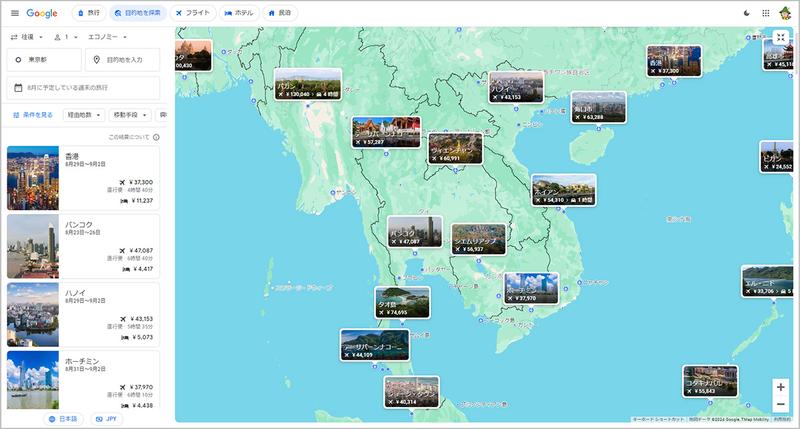Viewport: 800px width, 429px height.
Task: Expand the 移動手段 travel mode filter
Action: [x=130, y=115]
